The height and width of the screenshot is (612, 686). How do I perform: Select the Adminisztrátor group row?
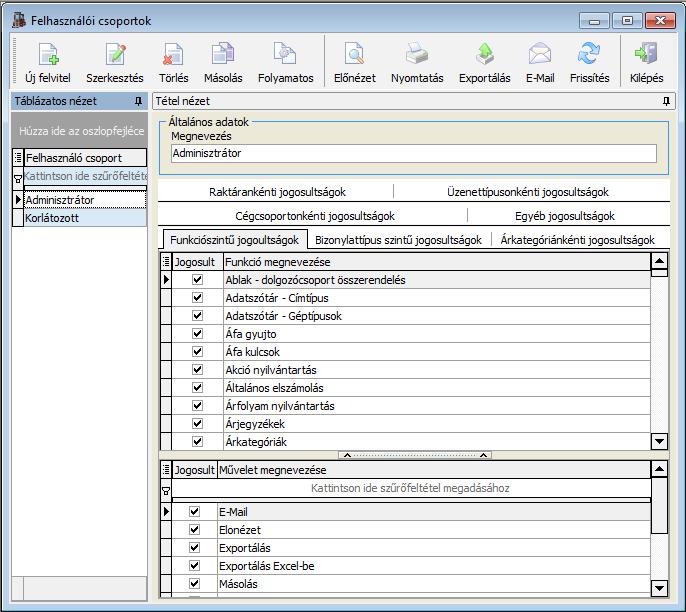[x=85, y=200]
